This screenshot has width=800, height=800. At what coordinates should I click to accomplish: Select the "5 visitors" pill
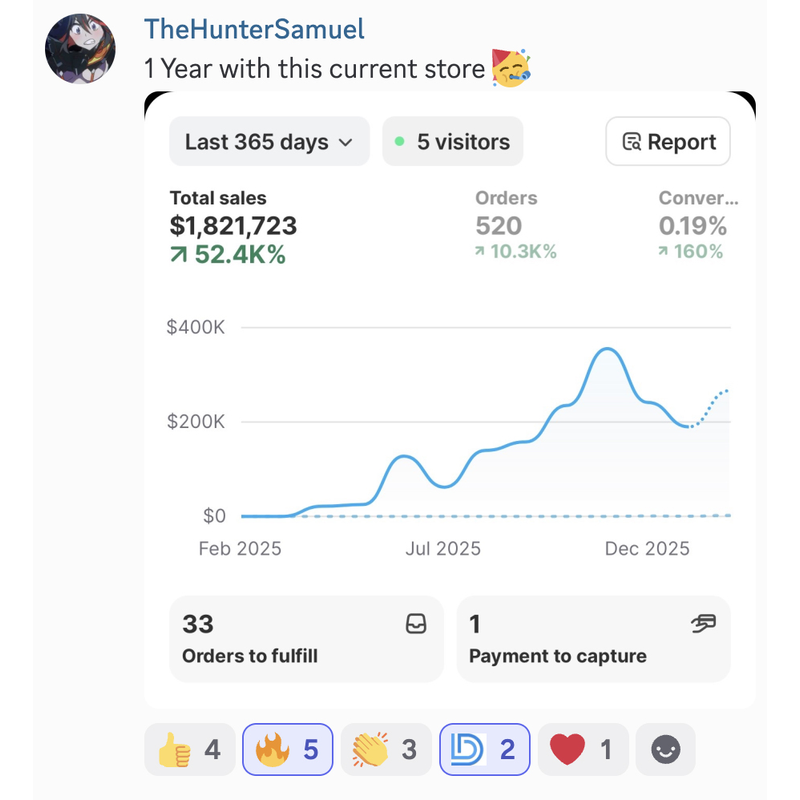(x=452, y=142)
